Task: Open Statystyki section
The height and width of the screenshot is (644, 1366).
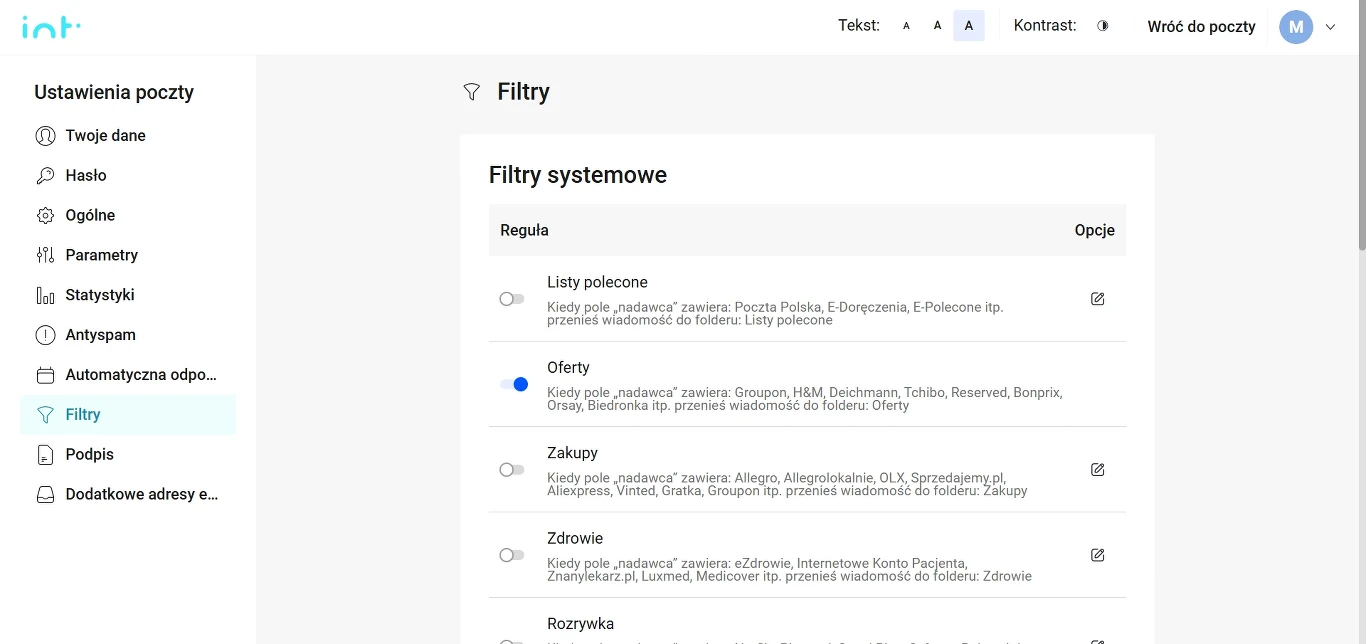Action: click(x=128, y=295)
